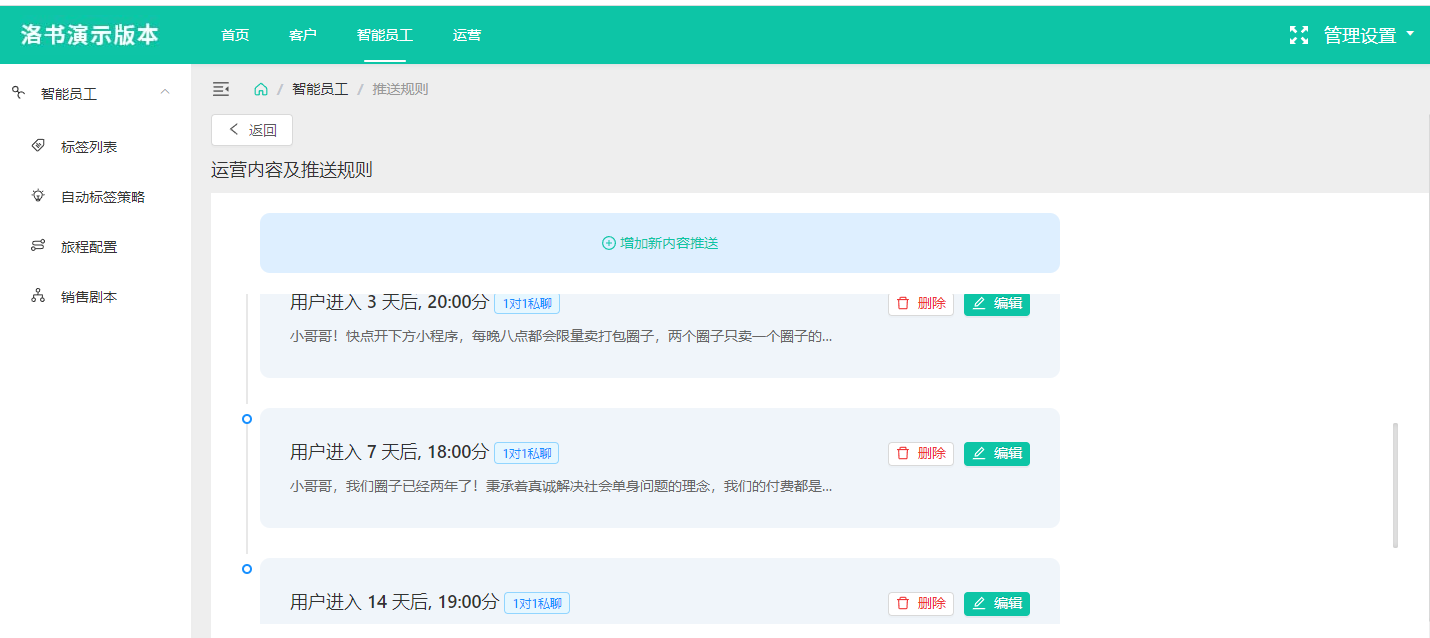Image resolution: width=1430 pixels, height=638 pixels.
Task: Open the 管理设置 dropdown menu
Action: [1369, 35]
